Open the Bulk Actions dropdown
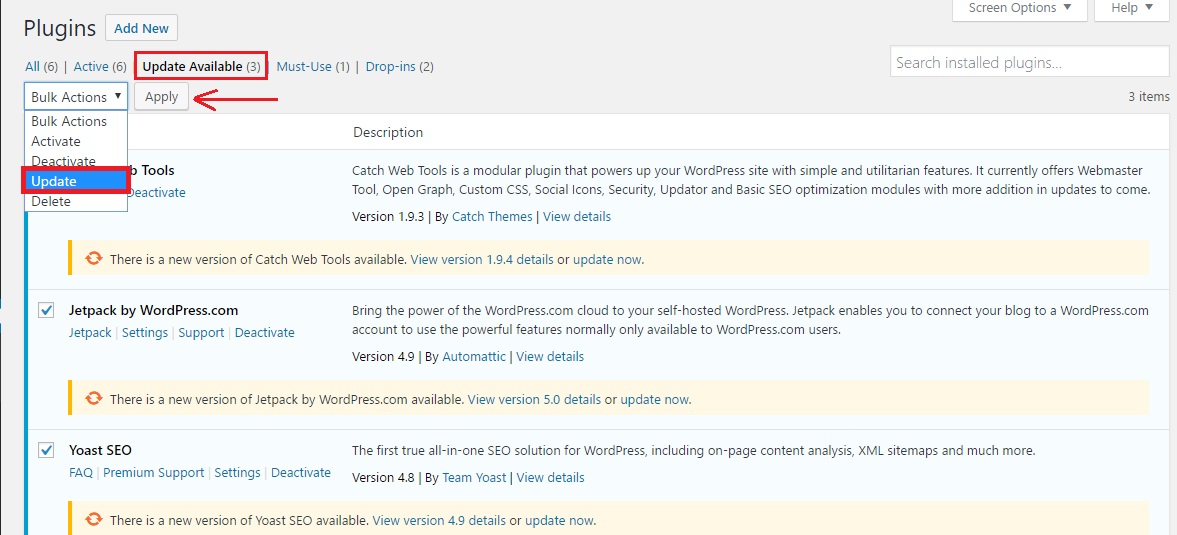Viewport: 1177px width, 535px height. (76, 97)
